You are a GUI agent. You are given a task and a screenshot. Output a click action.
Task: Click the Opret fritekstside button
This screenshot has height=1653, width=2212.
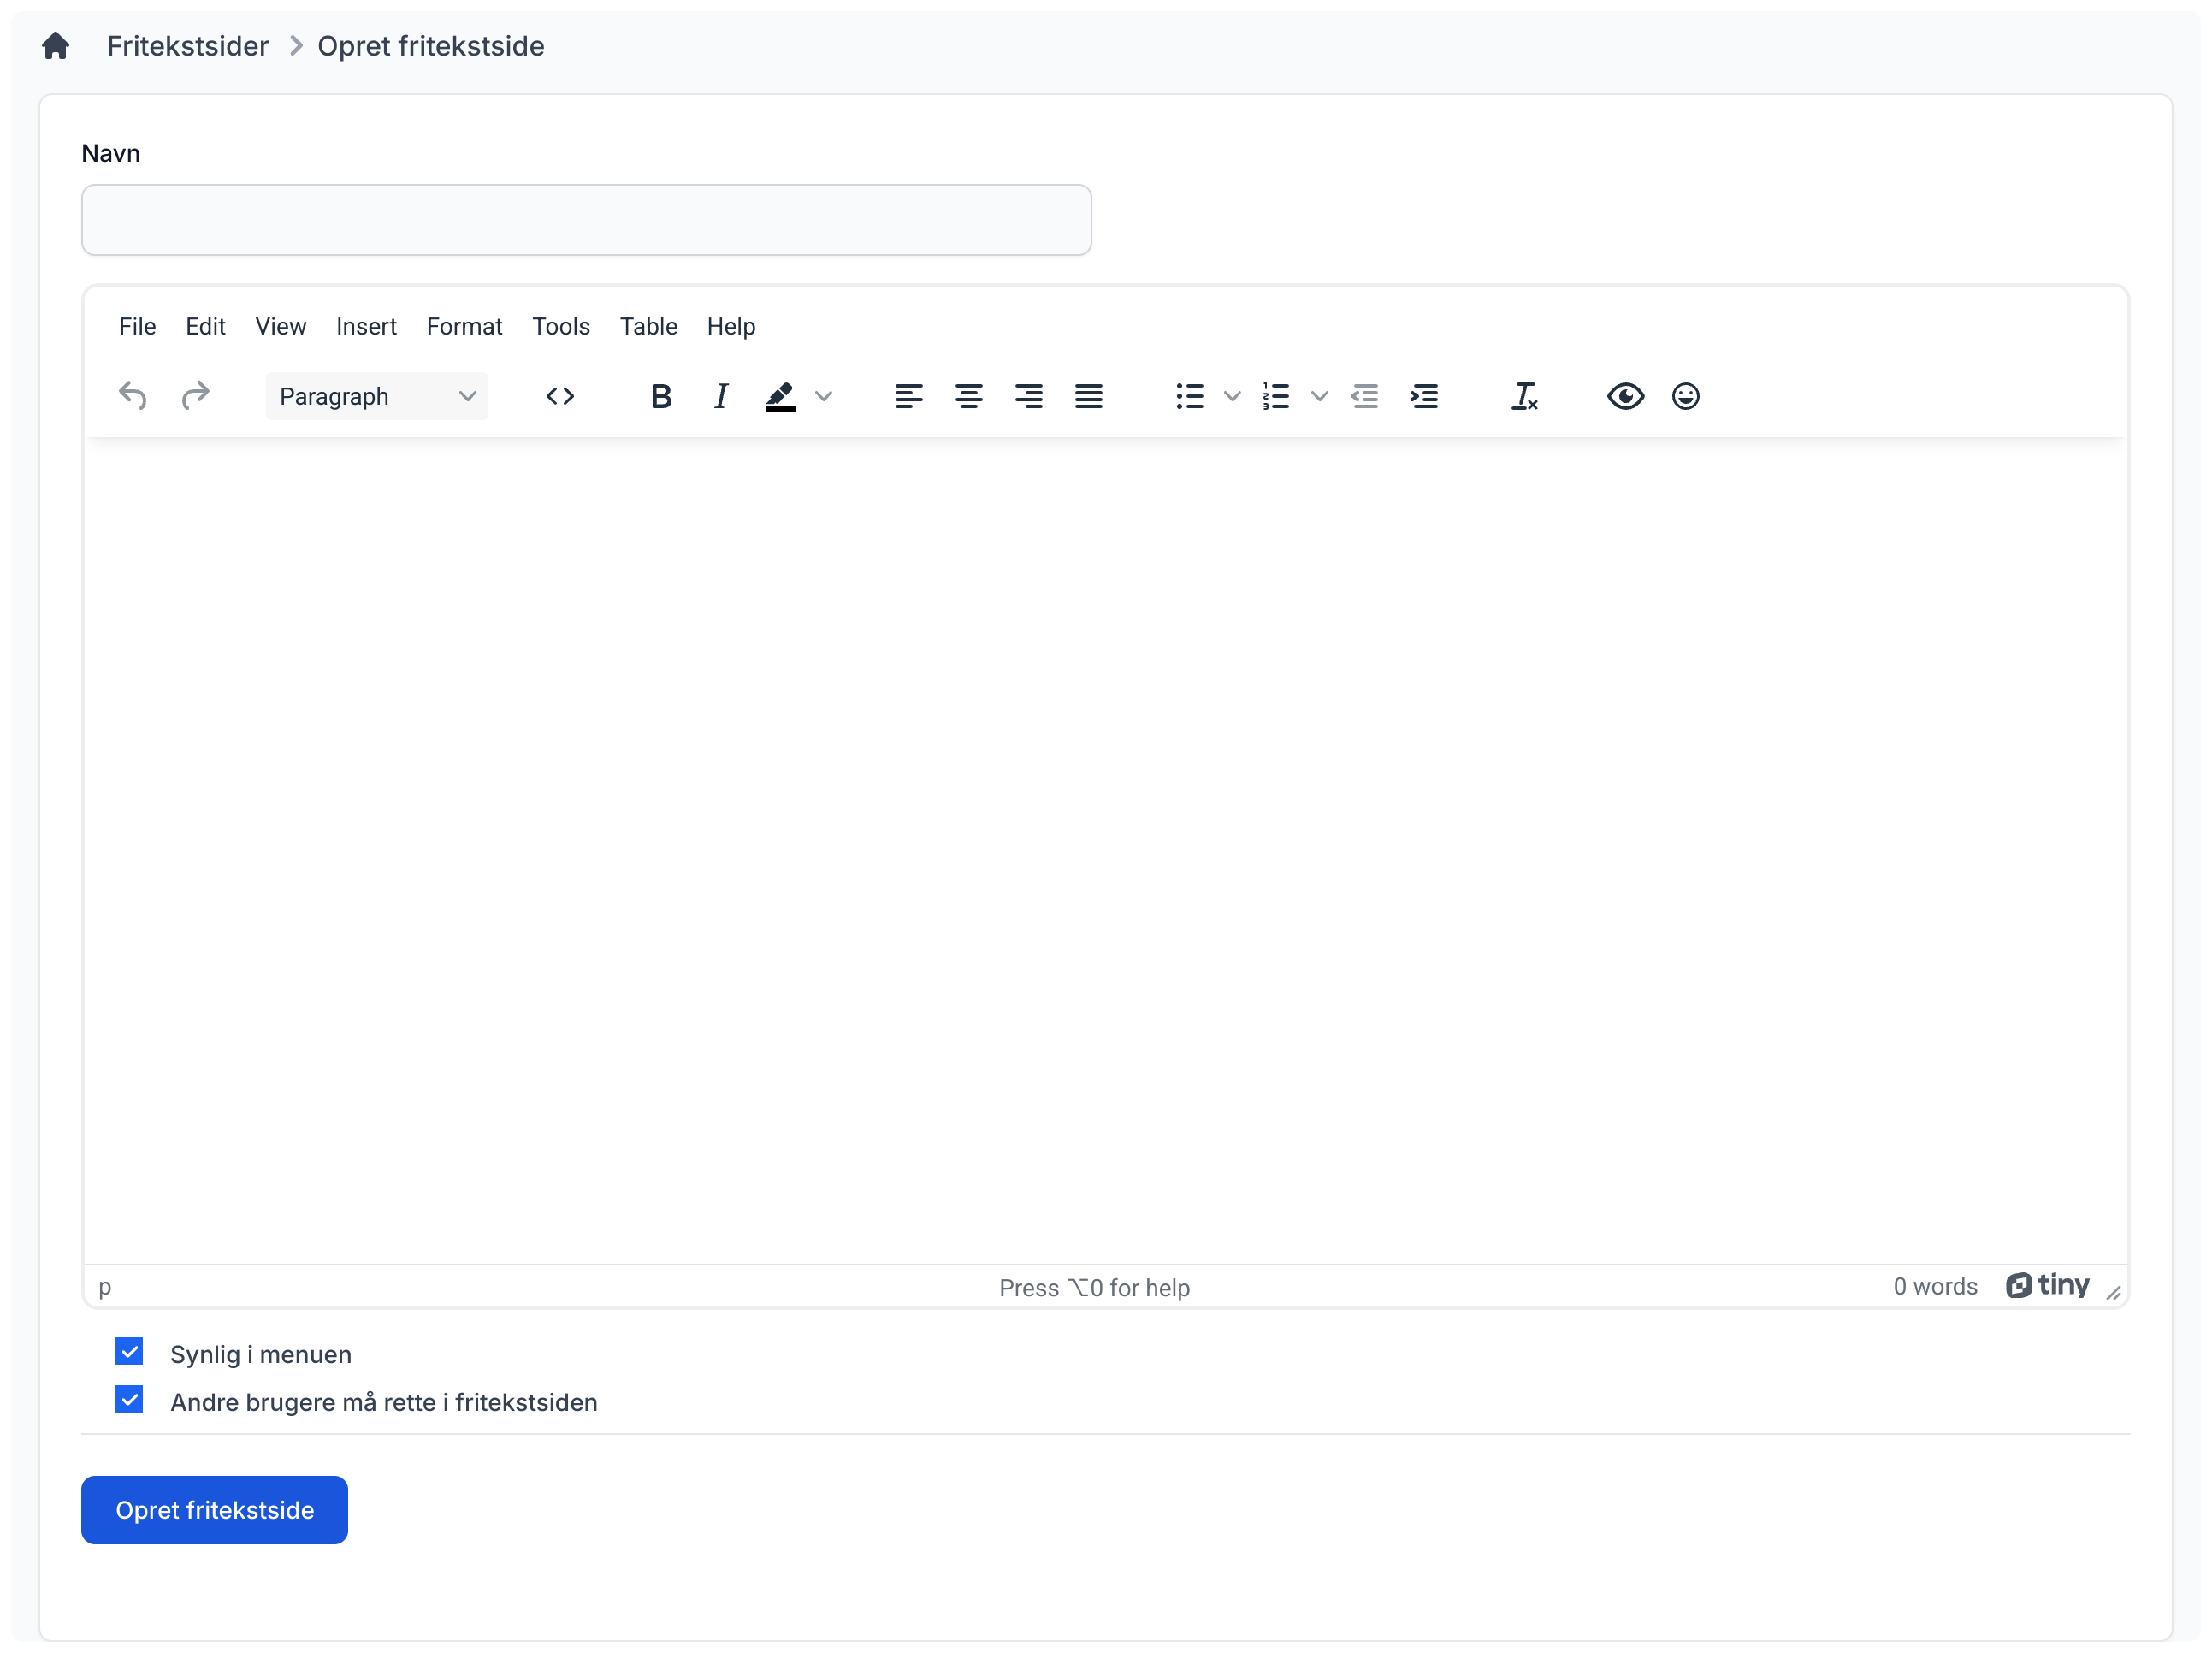coord(214,1509)
